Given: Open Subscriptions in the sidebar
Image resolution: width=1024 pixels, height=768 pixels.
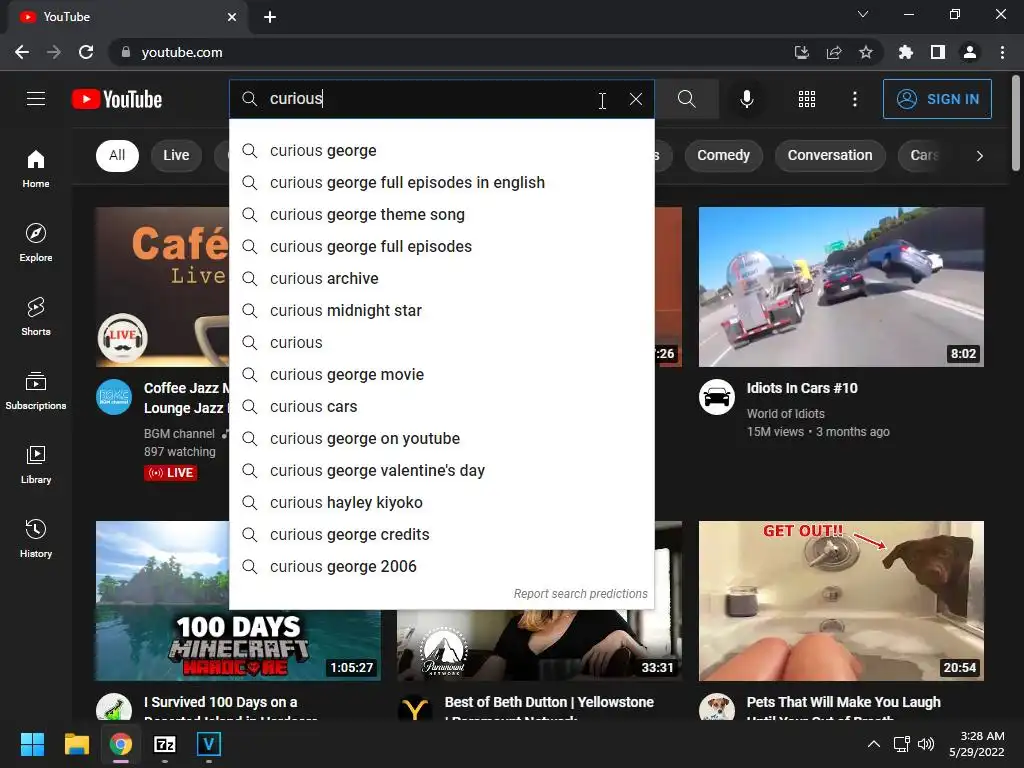Looking at the screenshot, I should [36, 391].
